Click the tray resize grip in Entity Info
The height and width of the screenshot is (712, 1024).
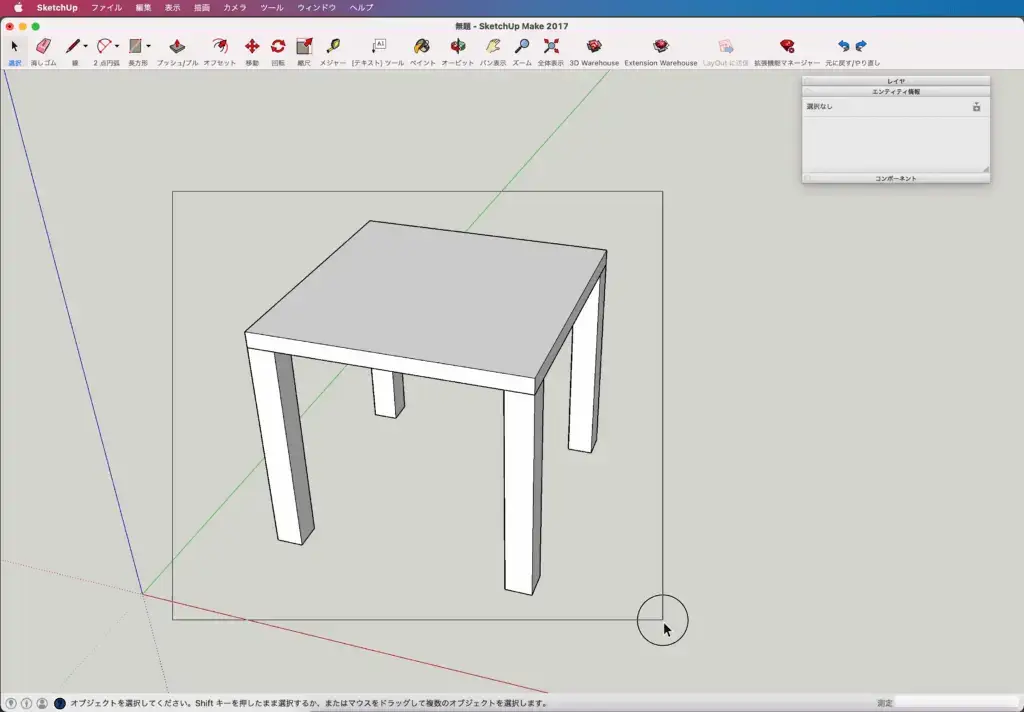click(x=985, y=169)
